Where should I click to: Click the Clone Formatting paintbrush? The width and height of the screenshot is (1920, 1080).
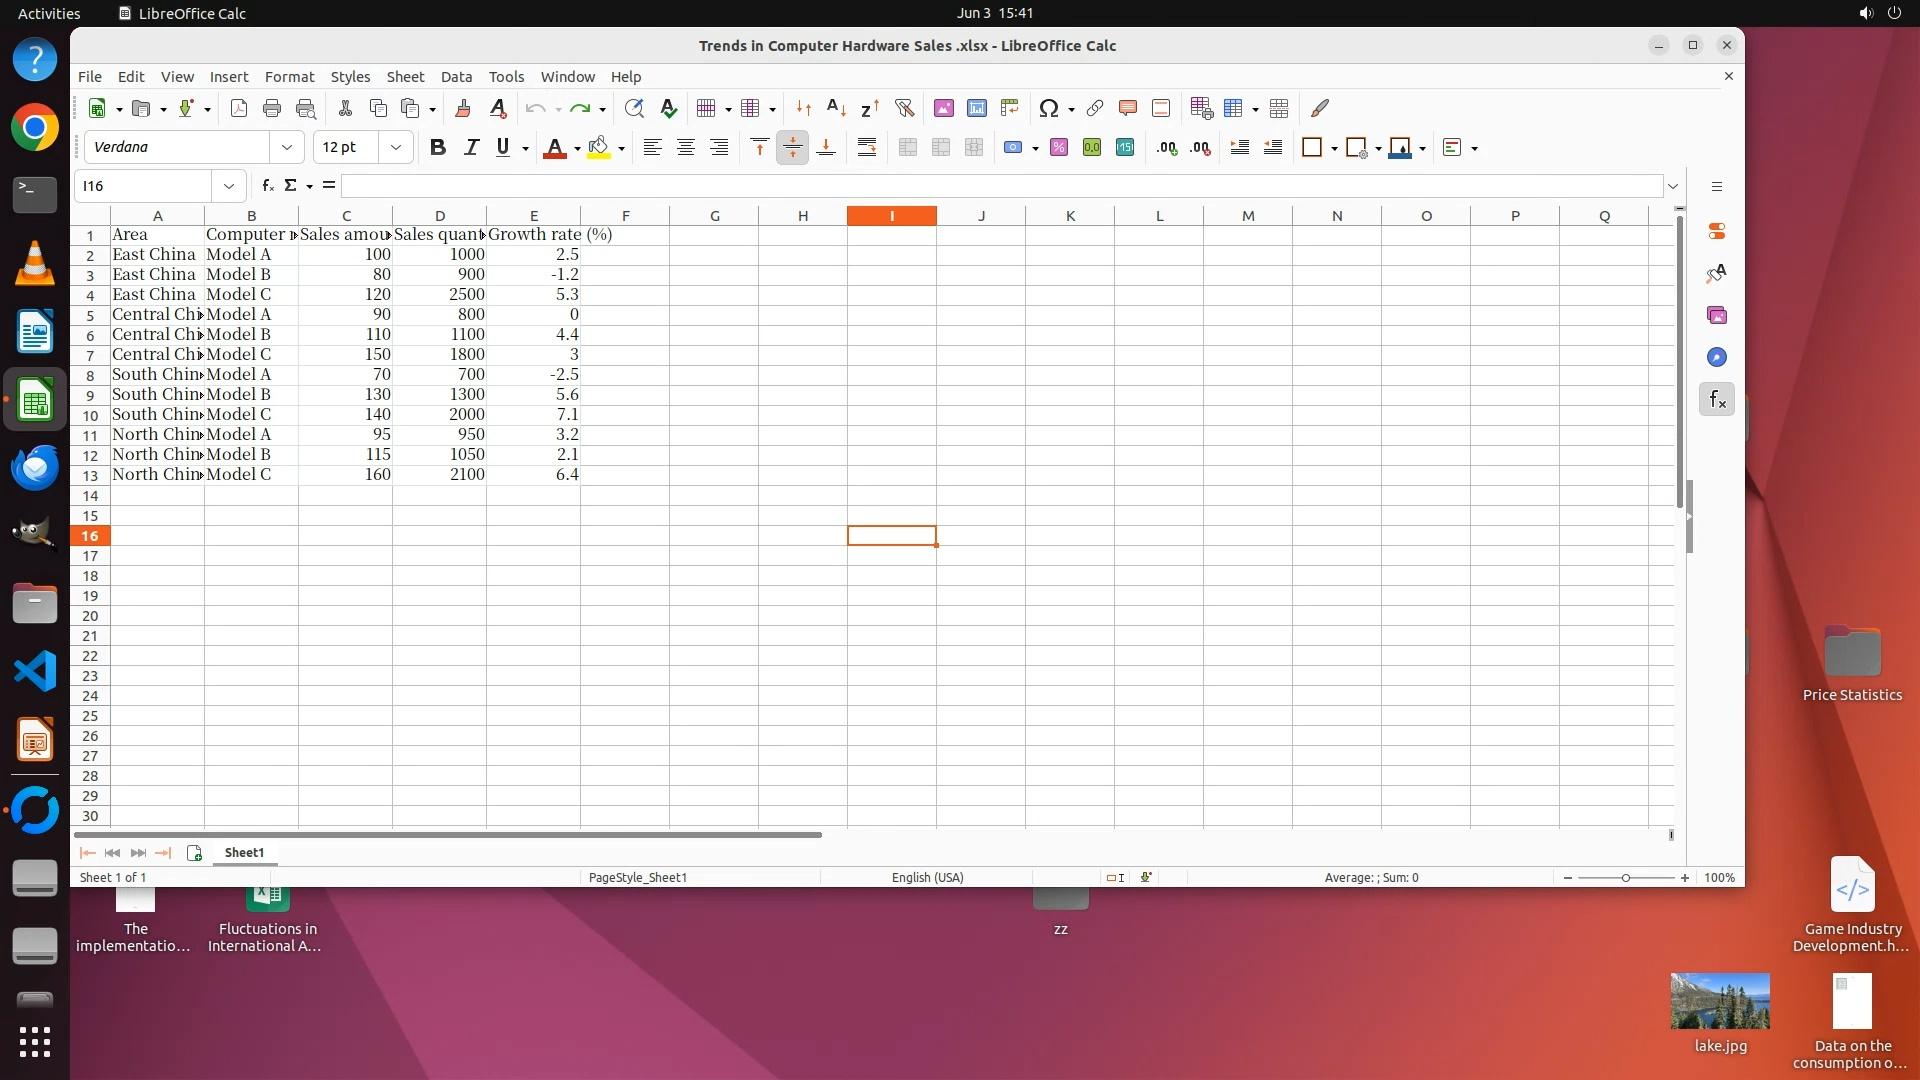coord(462,108)
